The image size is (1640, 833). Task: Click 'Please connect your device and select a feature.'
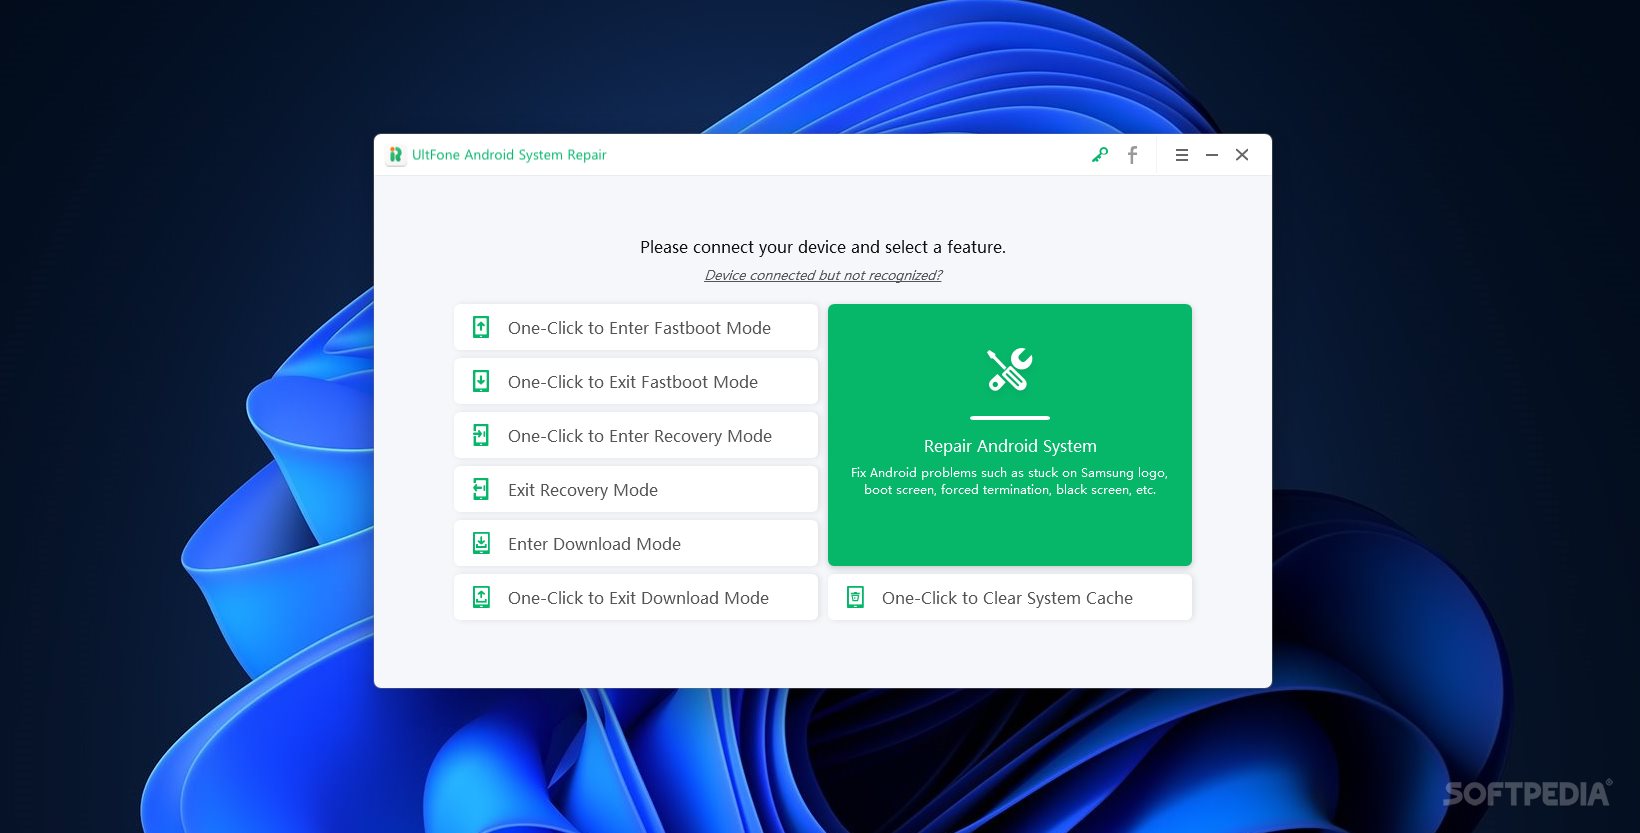tap(823, 247)
